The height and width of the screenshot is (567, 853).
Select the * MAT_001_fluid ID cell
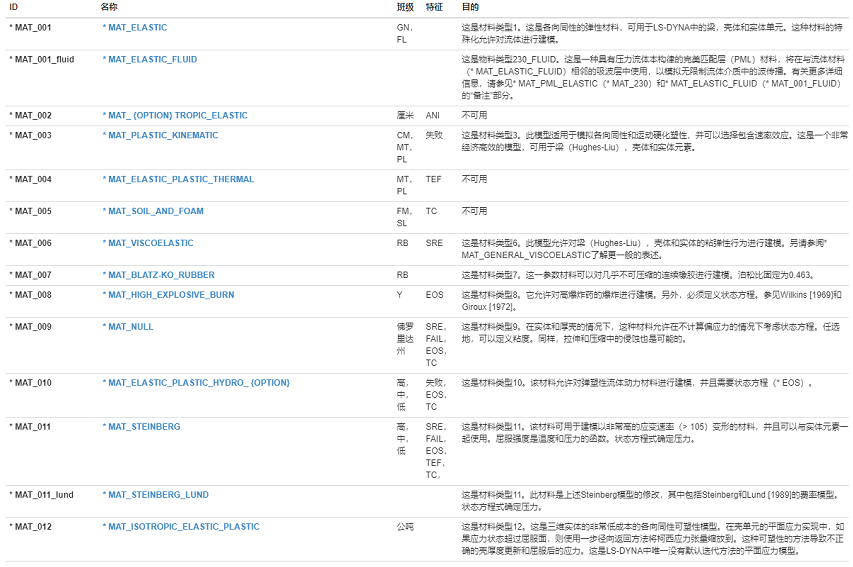click(x=42, y=59)
